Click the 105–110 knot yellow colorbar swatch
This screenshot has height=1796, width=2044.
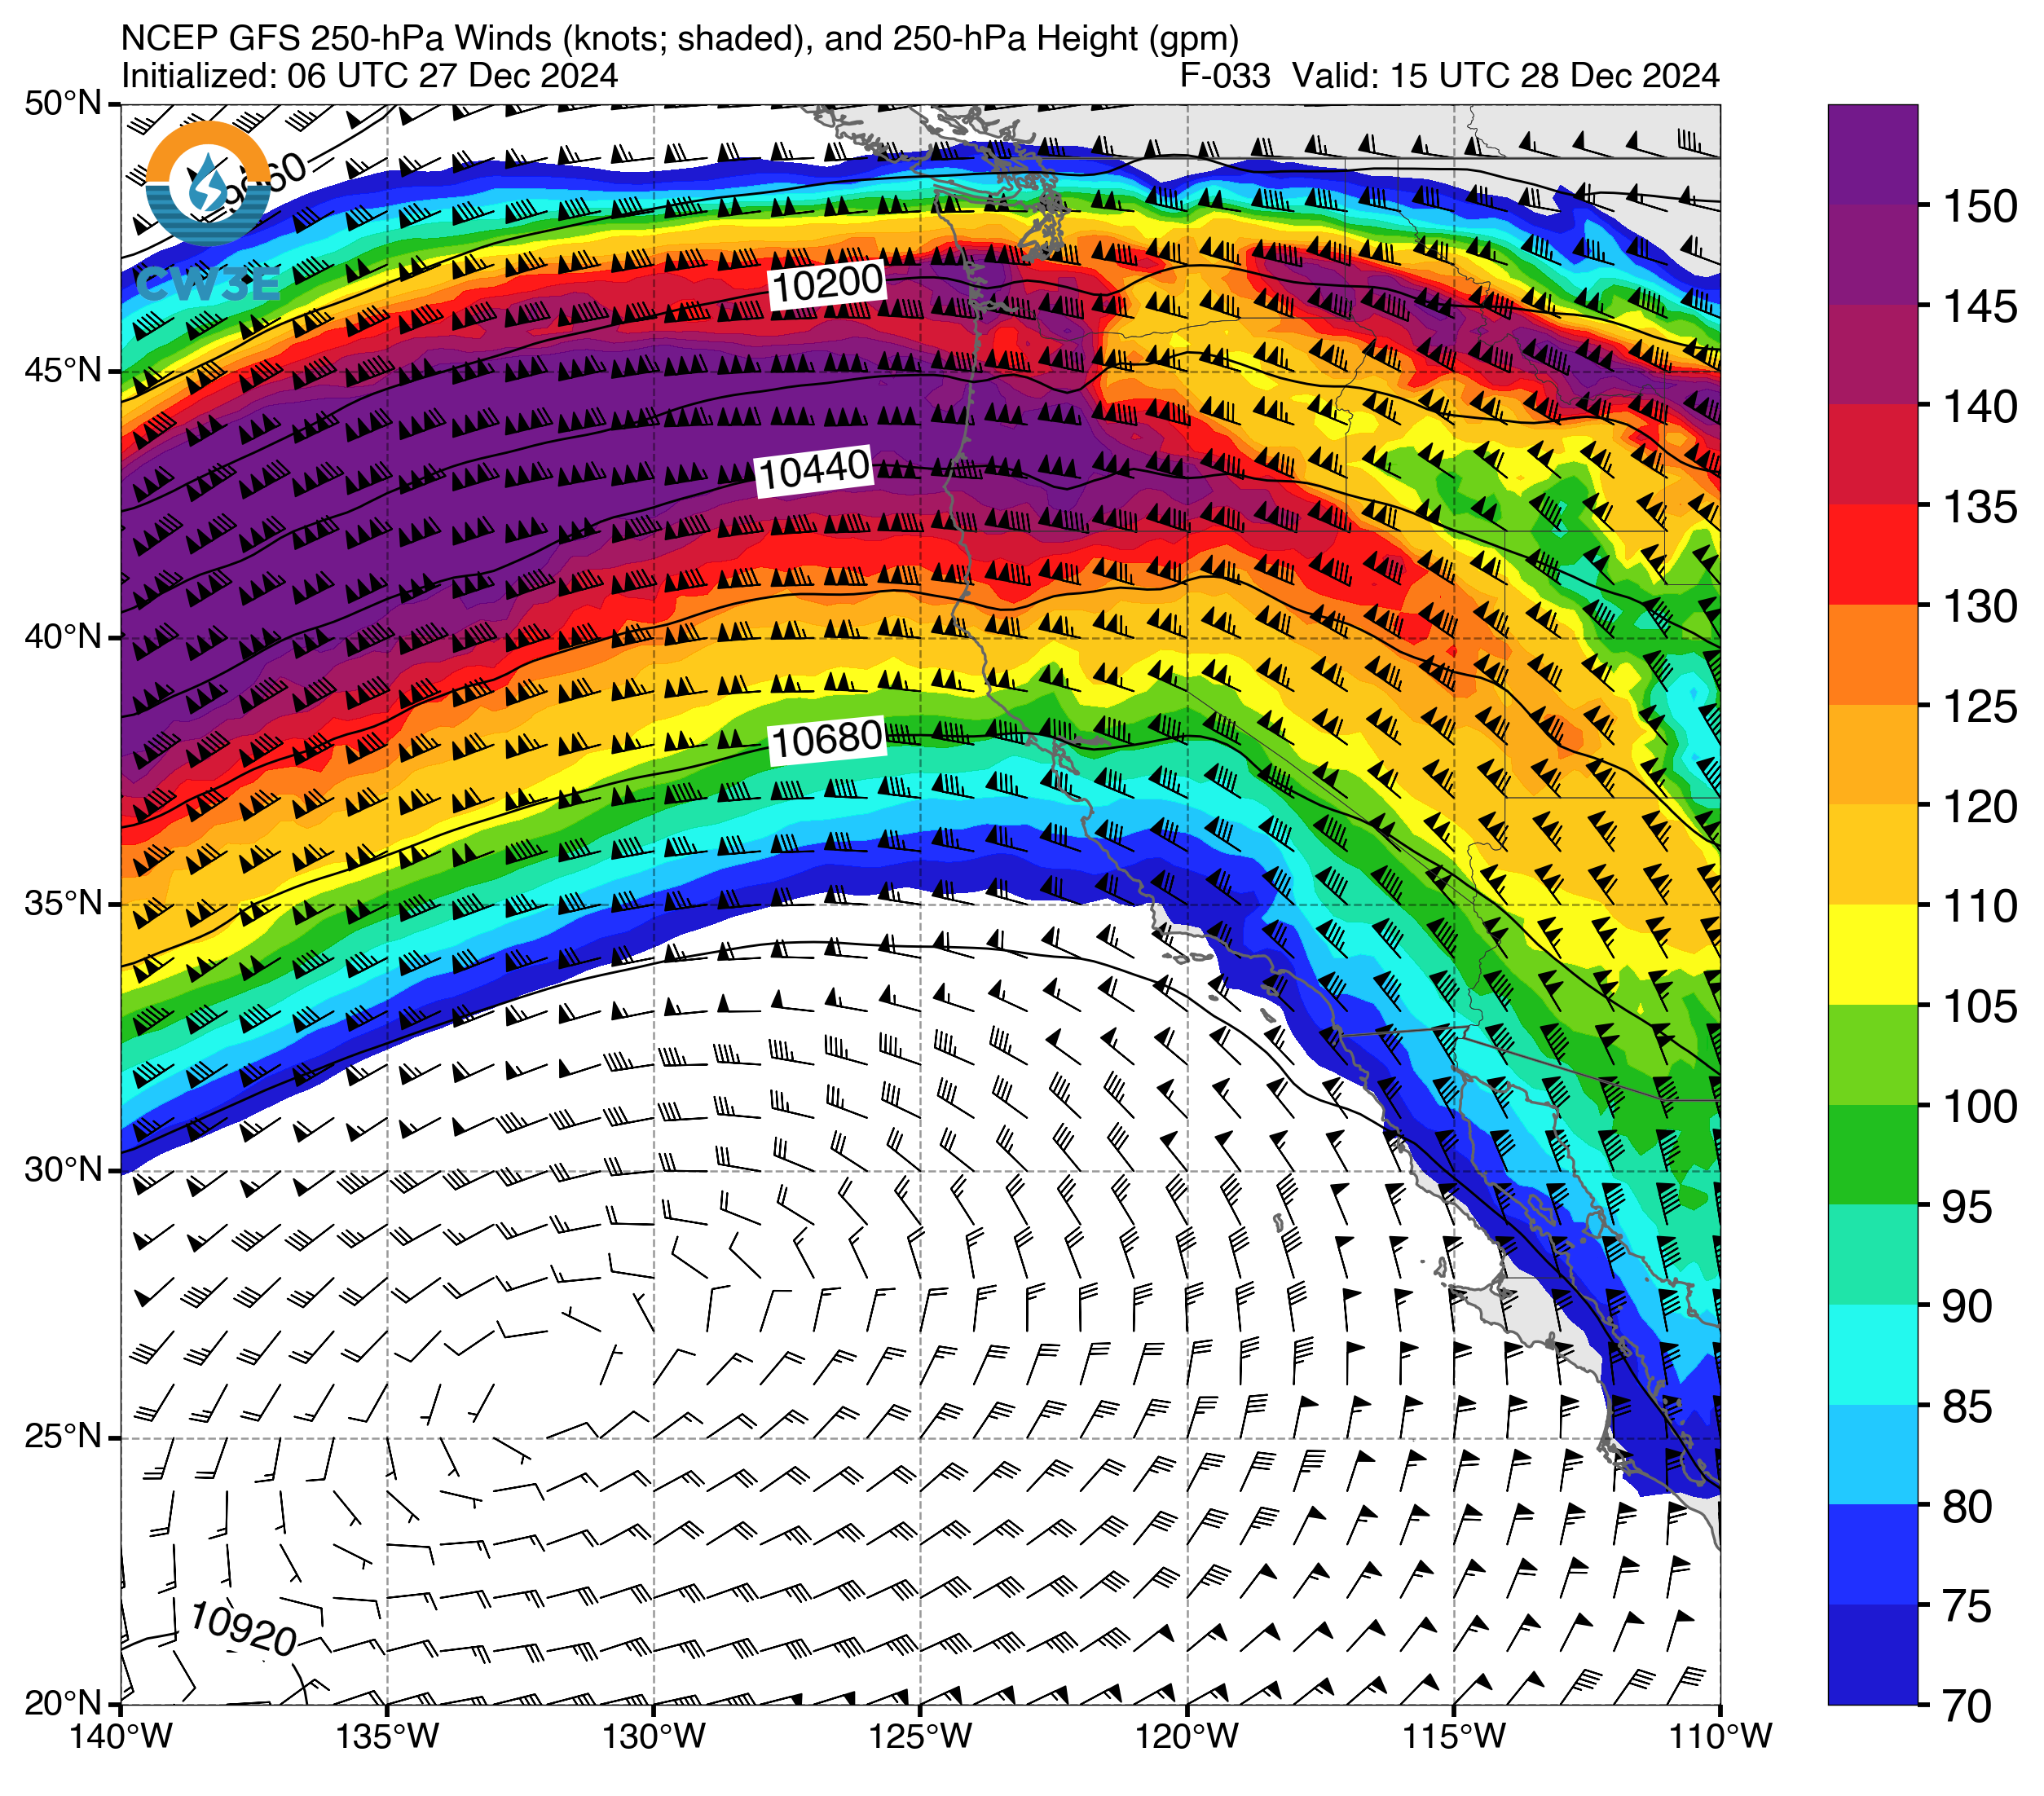click(x=1873, y=955)
